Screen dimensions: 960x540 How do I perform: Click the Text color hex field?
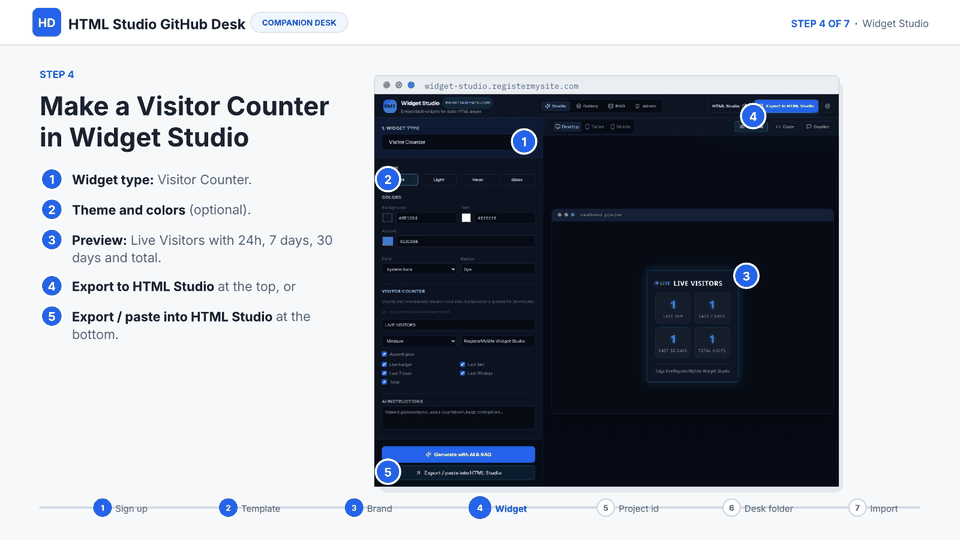504,218
